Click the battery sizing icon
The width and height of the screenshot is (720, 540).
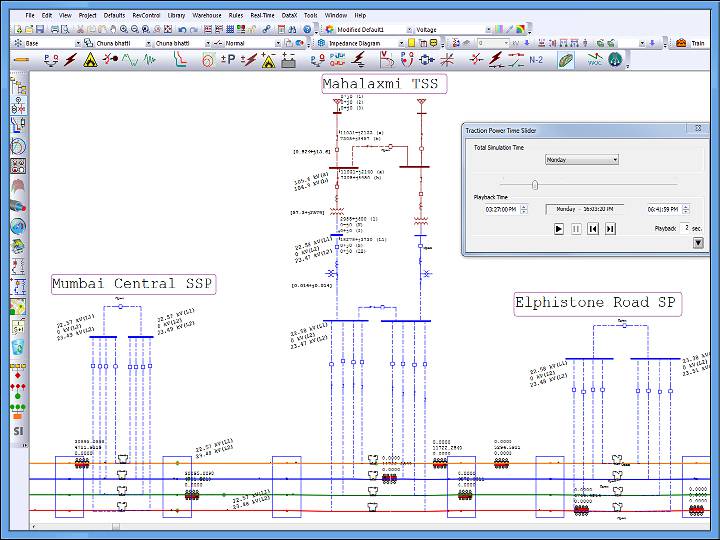(289, 61)
